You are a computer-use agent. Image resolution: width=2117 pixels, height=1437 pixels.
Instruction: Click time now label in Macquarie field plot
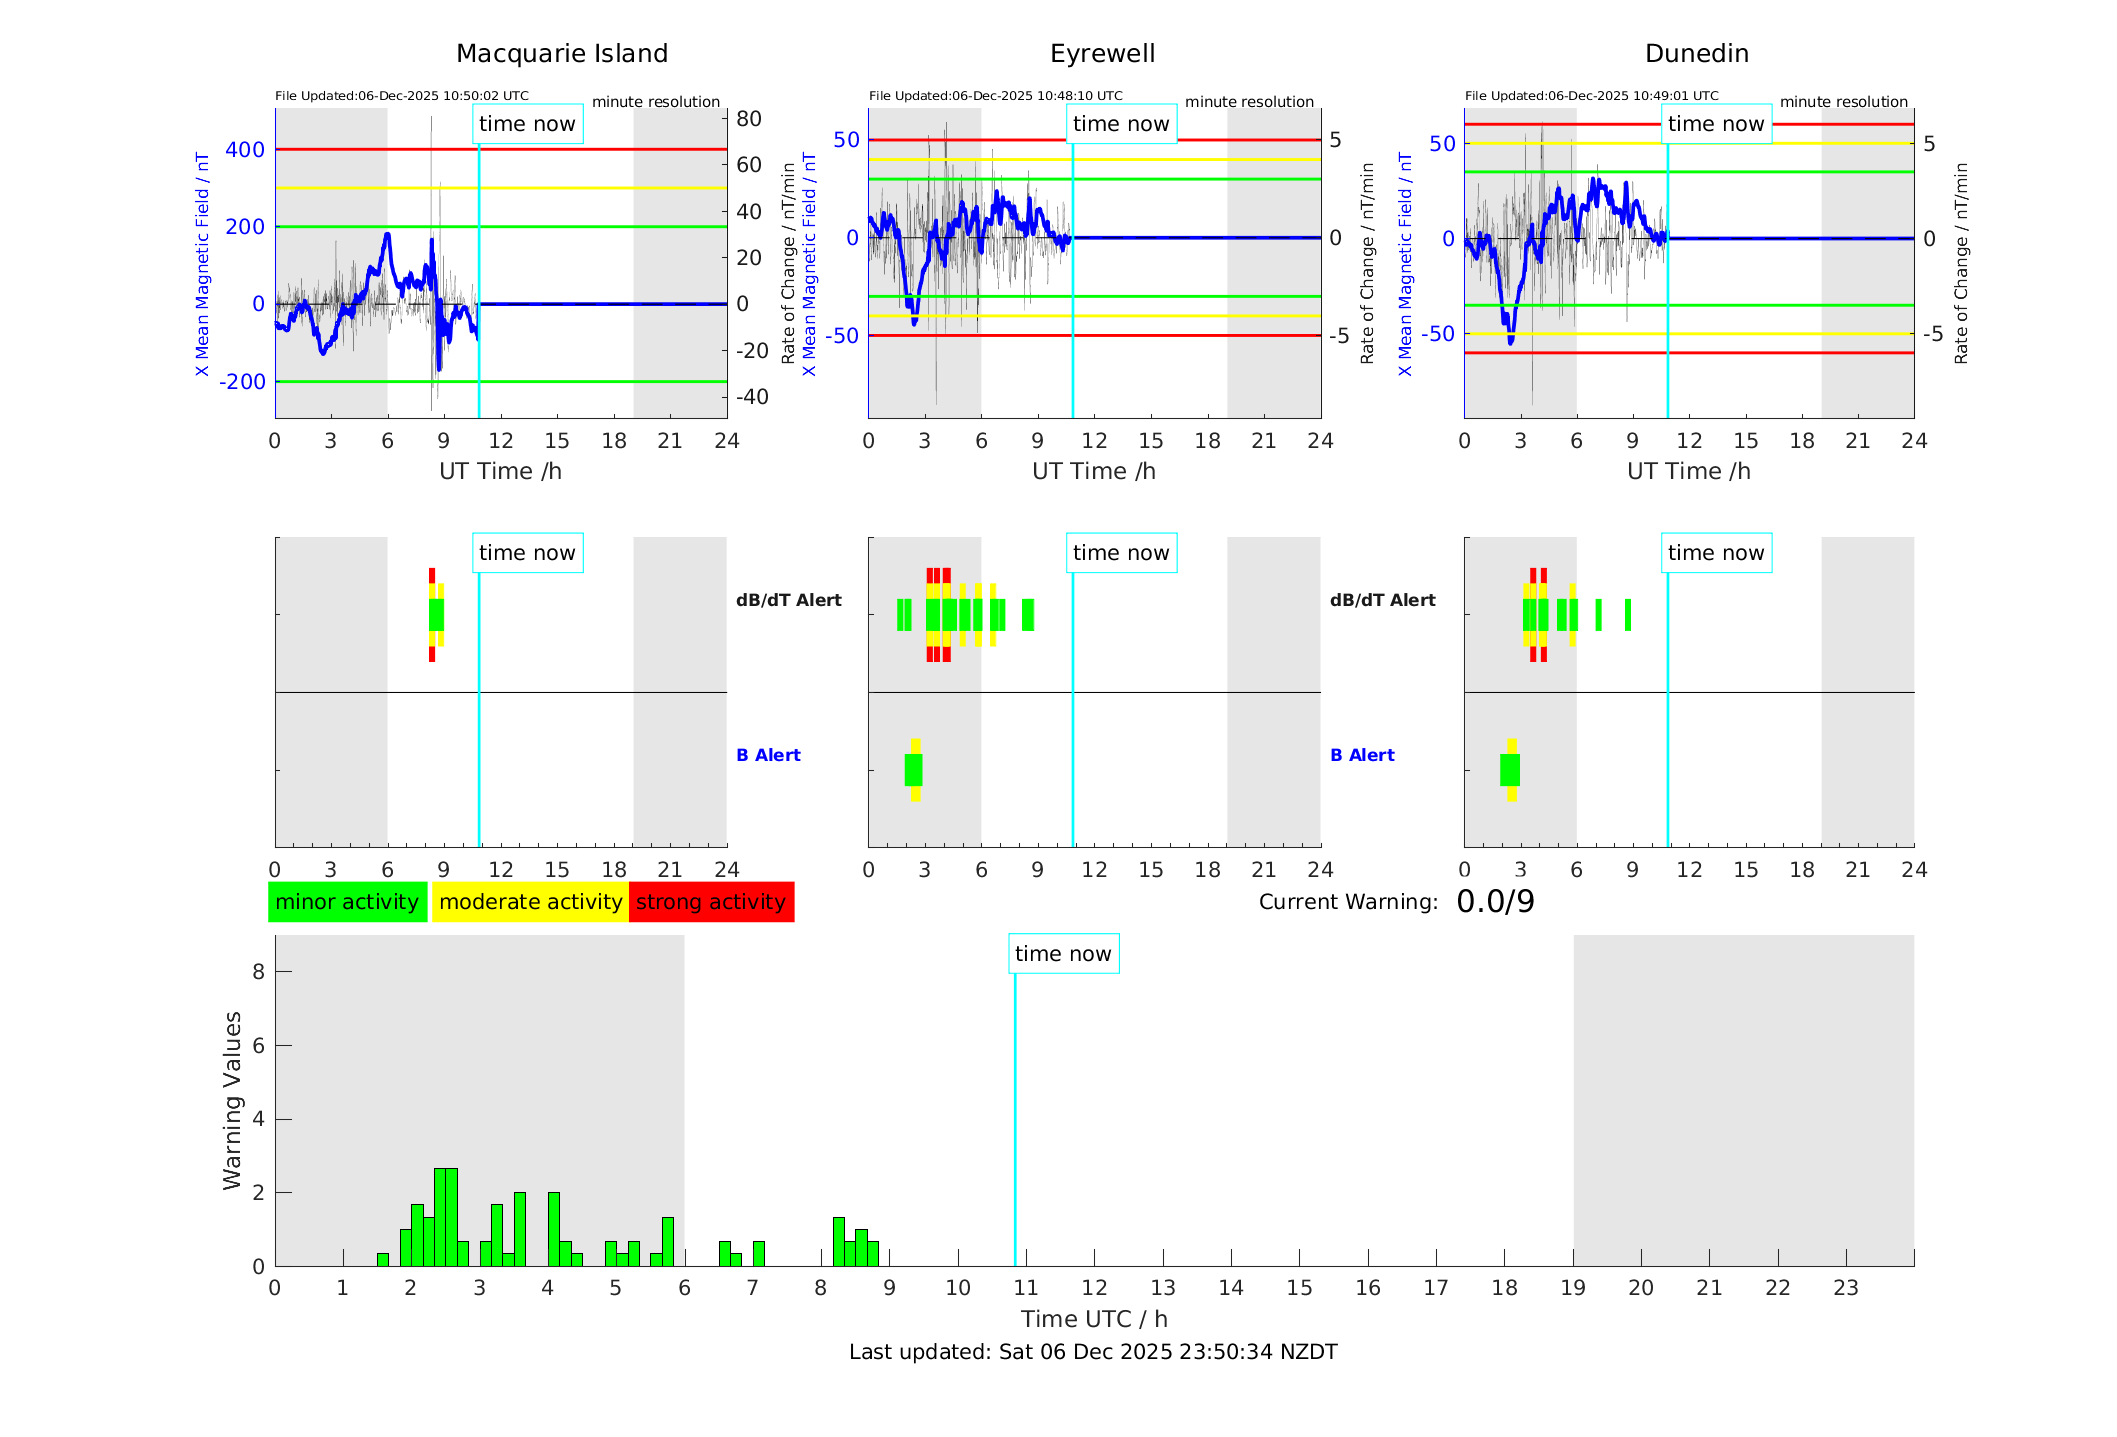pyautogui.click(x=527, y=124)
